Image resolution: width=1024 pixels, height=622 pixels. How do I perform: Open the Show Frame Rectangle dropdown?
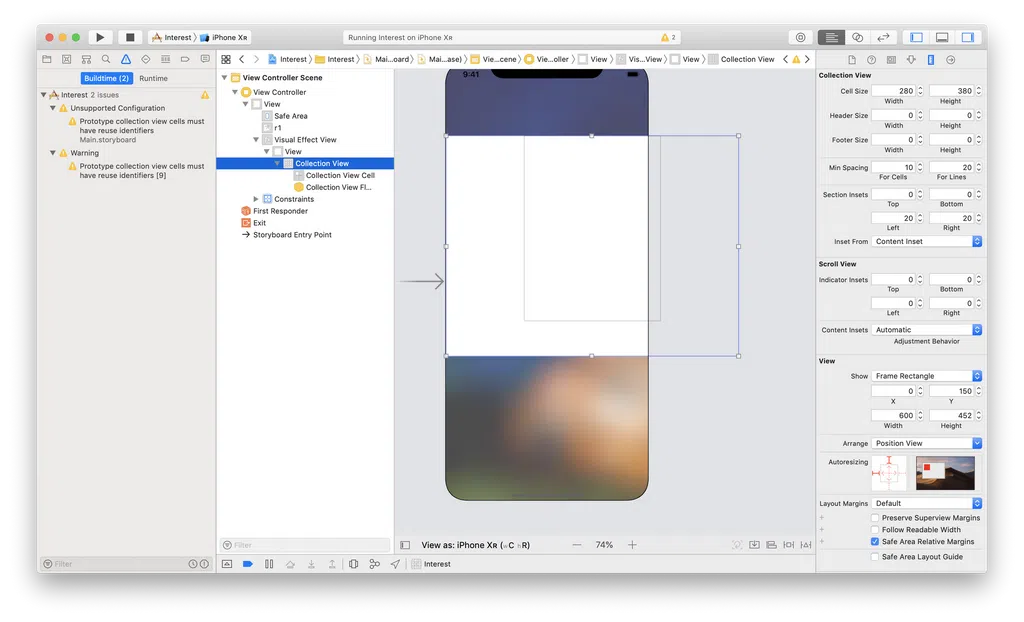pyautogui.click(x=927, y=376)
